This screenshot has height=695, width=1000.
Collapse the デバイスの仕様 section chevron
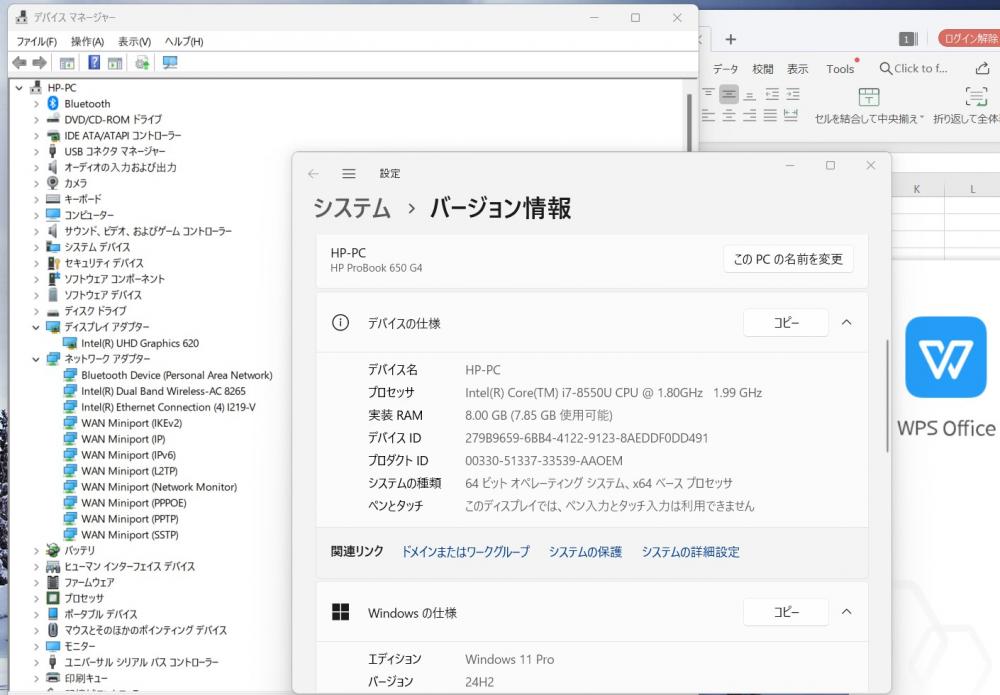[846, 323]
